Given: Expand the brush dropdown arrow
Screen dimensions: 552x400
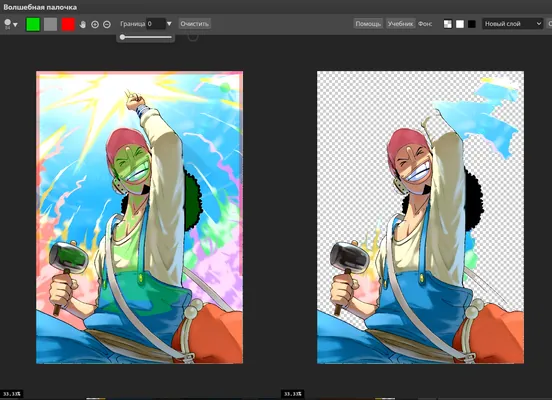Looking at the screenshot, I should (15, 24).
